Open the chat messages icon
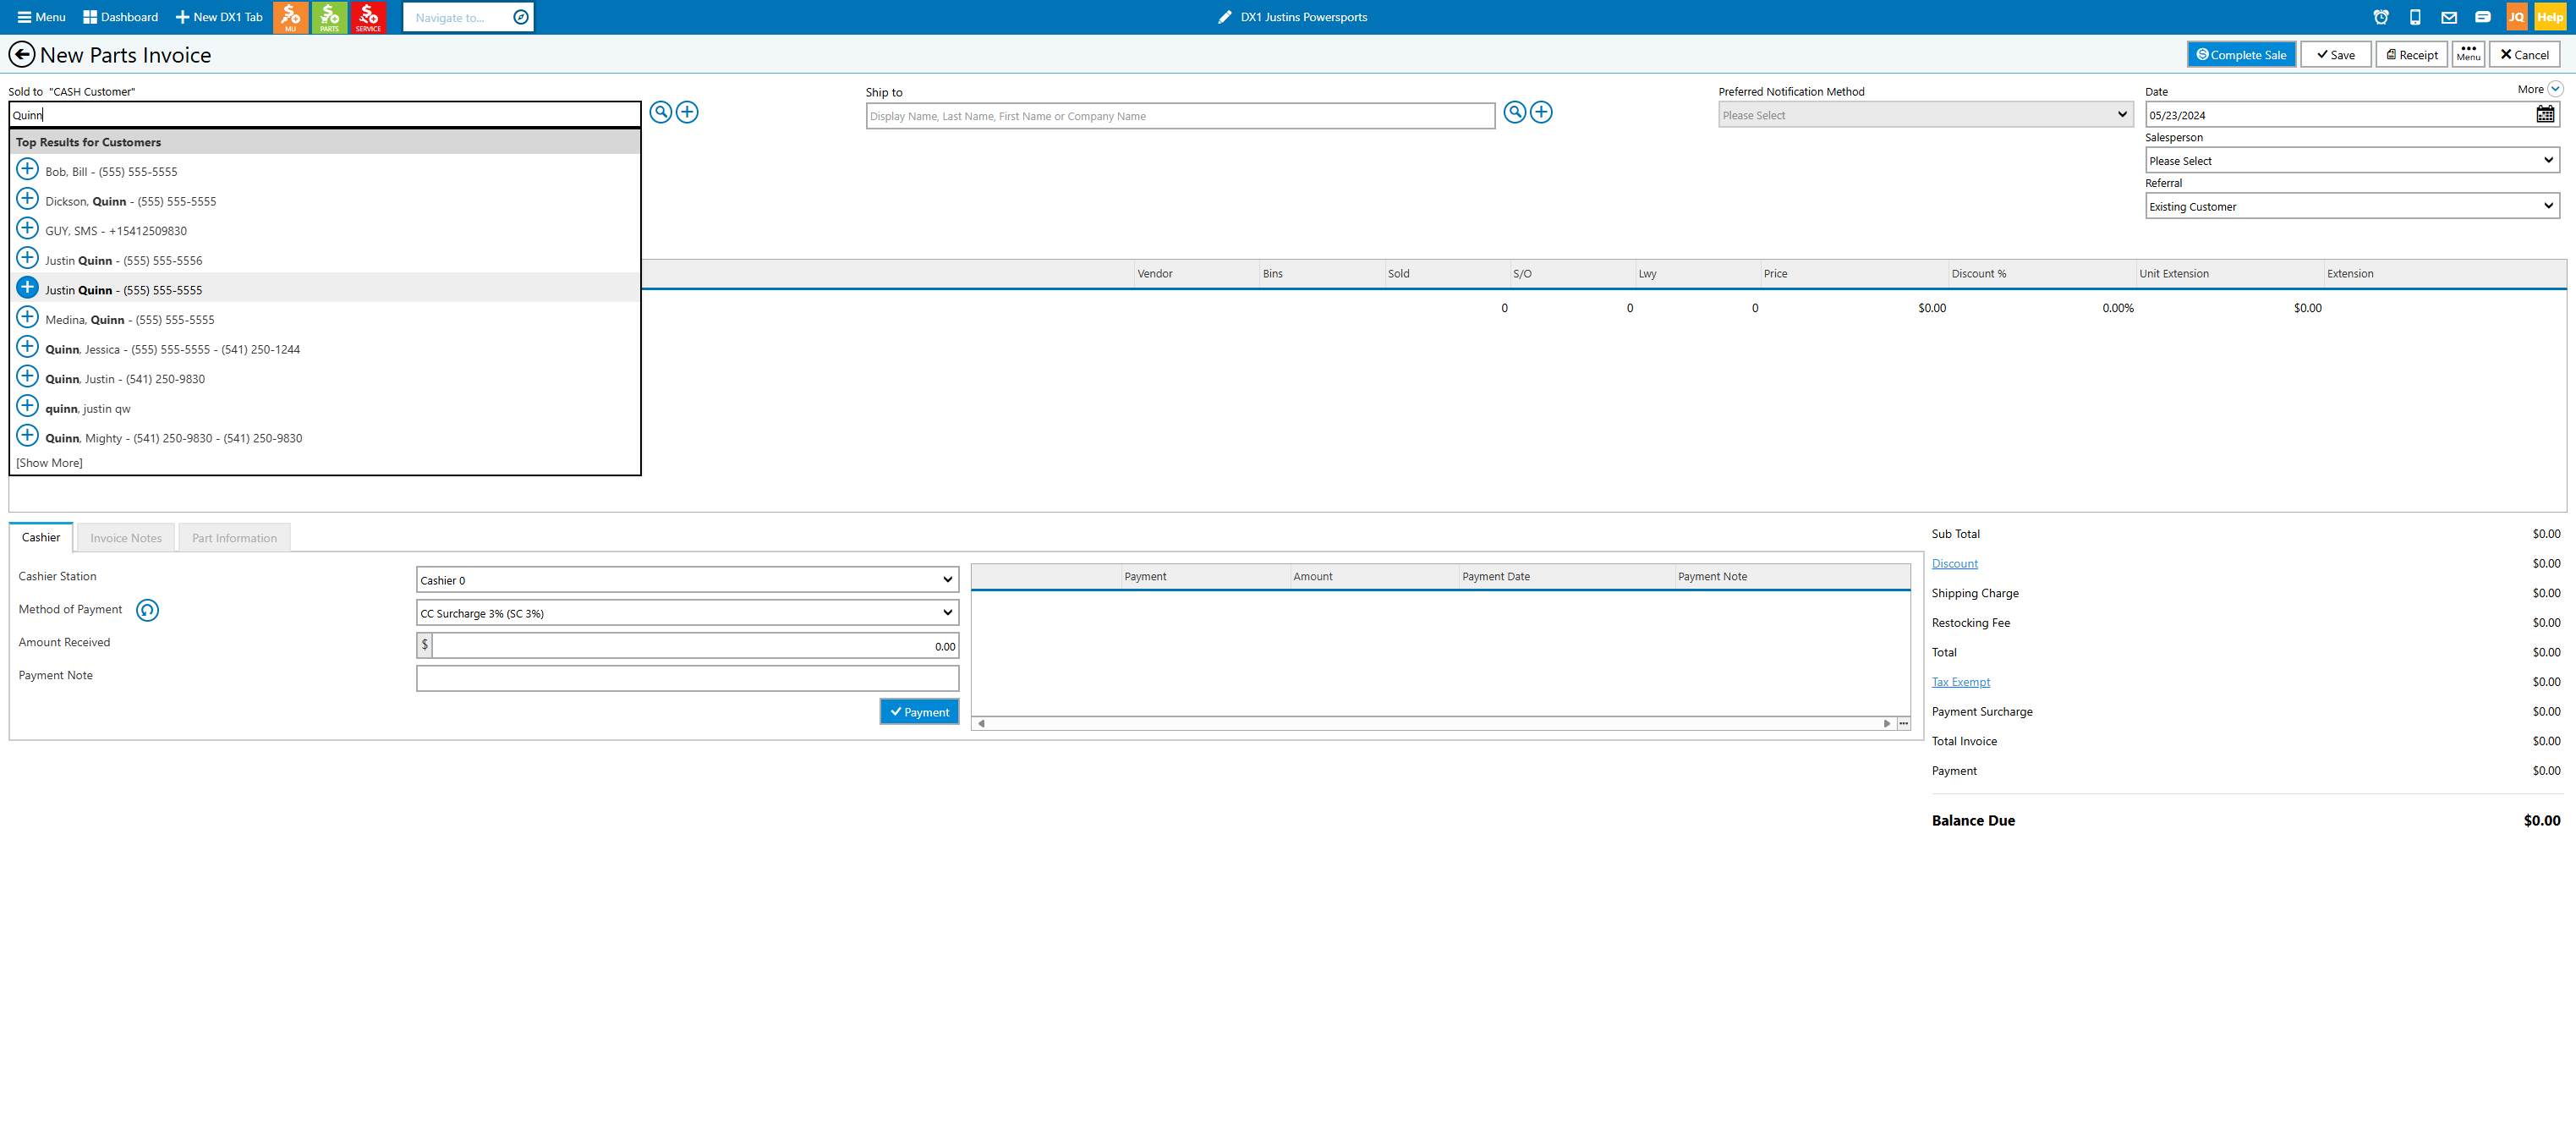This screenshot has height=1125, width=2576. (x=2483, y=17)
